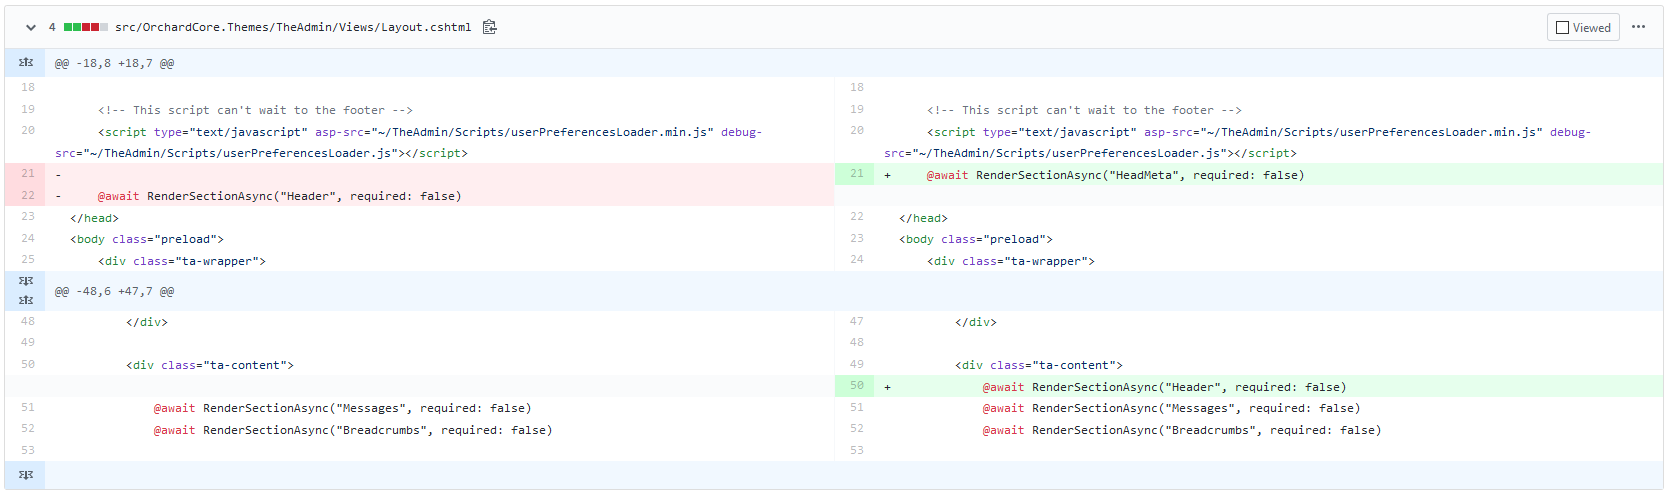This screenshot has height=497, width=1668.
Task: Click plus marker on added Header line
Action: (x=887, y=387)
